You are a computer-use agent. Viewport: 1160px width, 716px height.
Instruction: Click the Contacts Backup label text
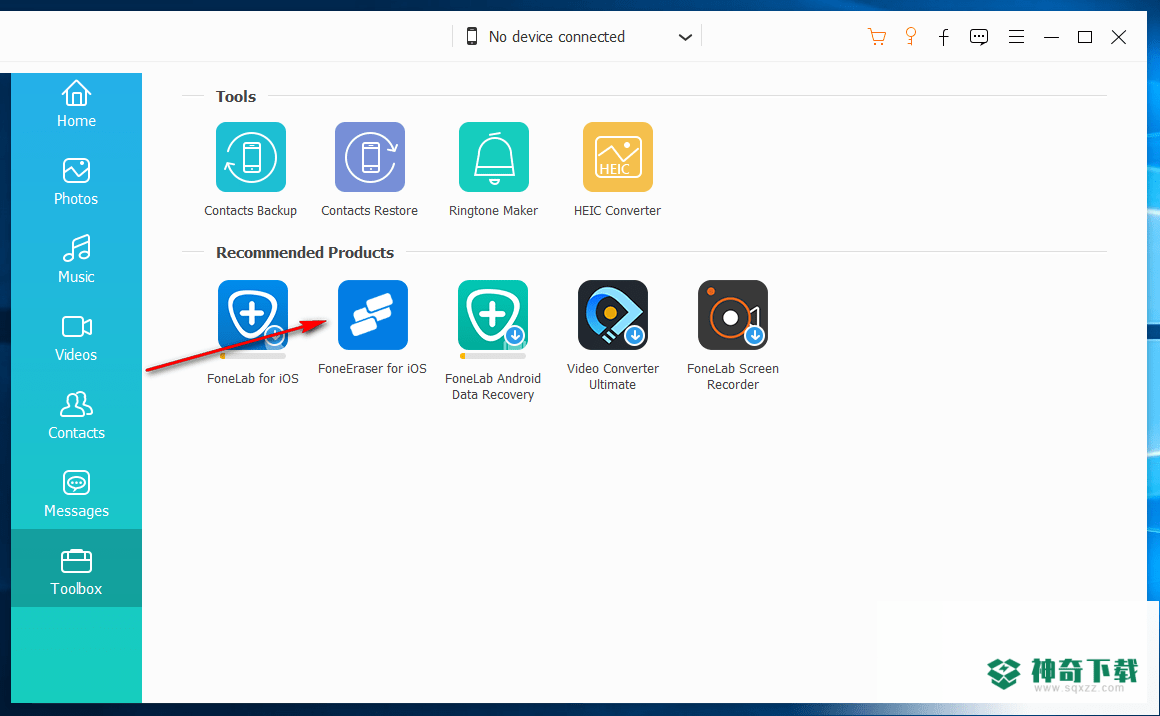(x=251, y=211)
